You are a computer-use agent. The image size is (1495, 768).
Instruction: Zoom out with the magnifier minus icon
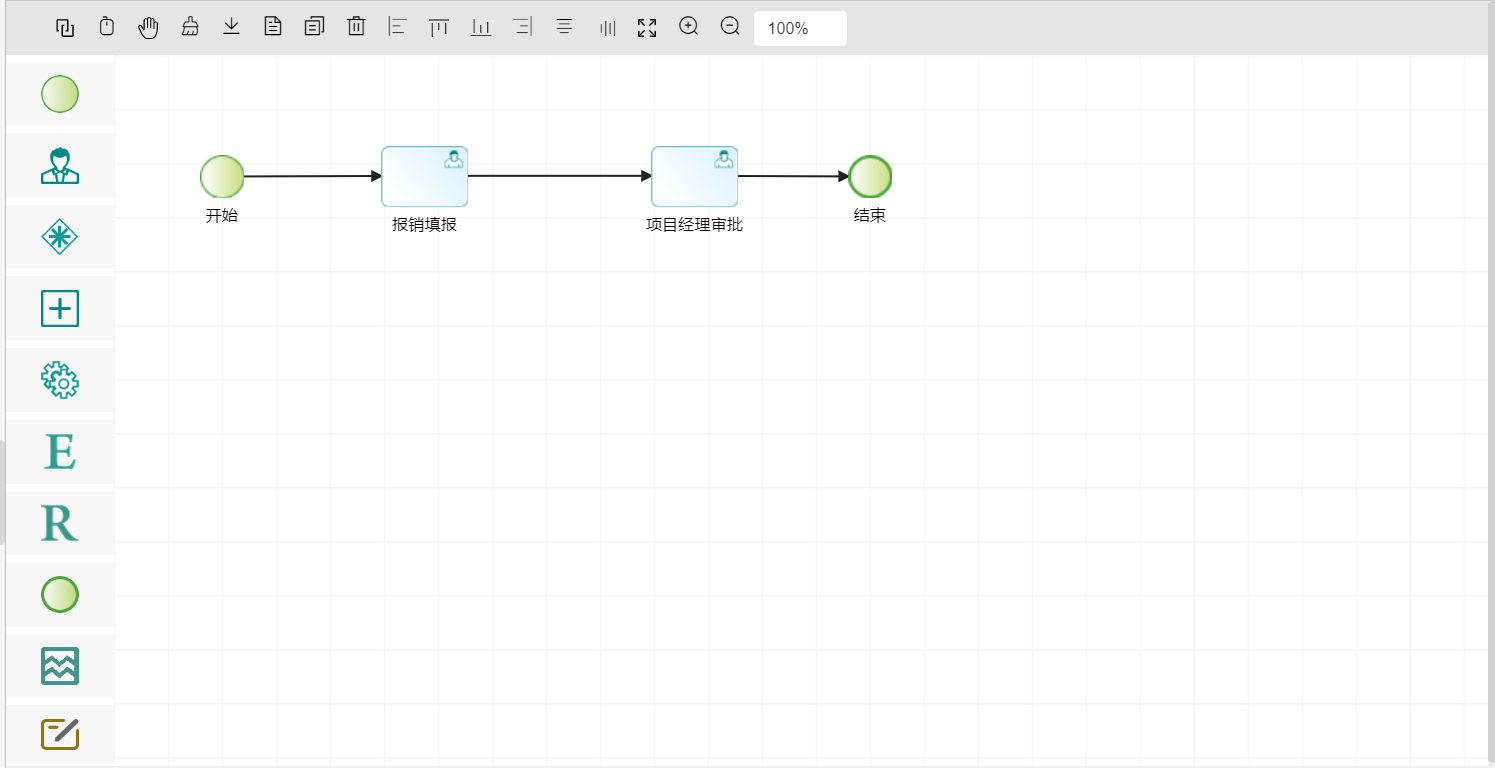coord(731,27)
